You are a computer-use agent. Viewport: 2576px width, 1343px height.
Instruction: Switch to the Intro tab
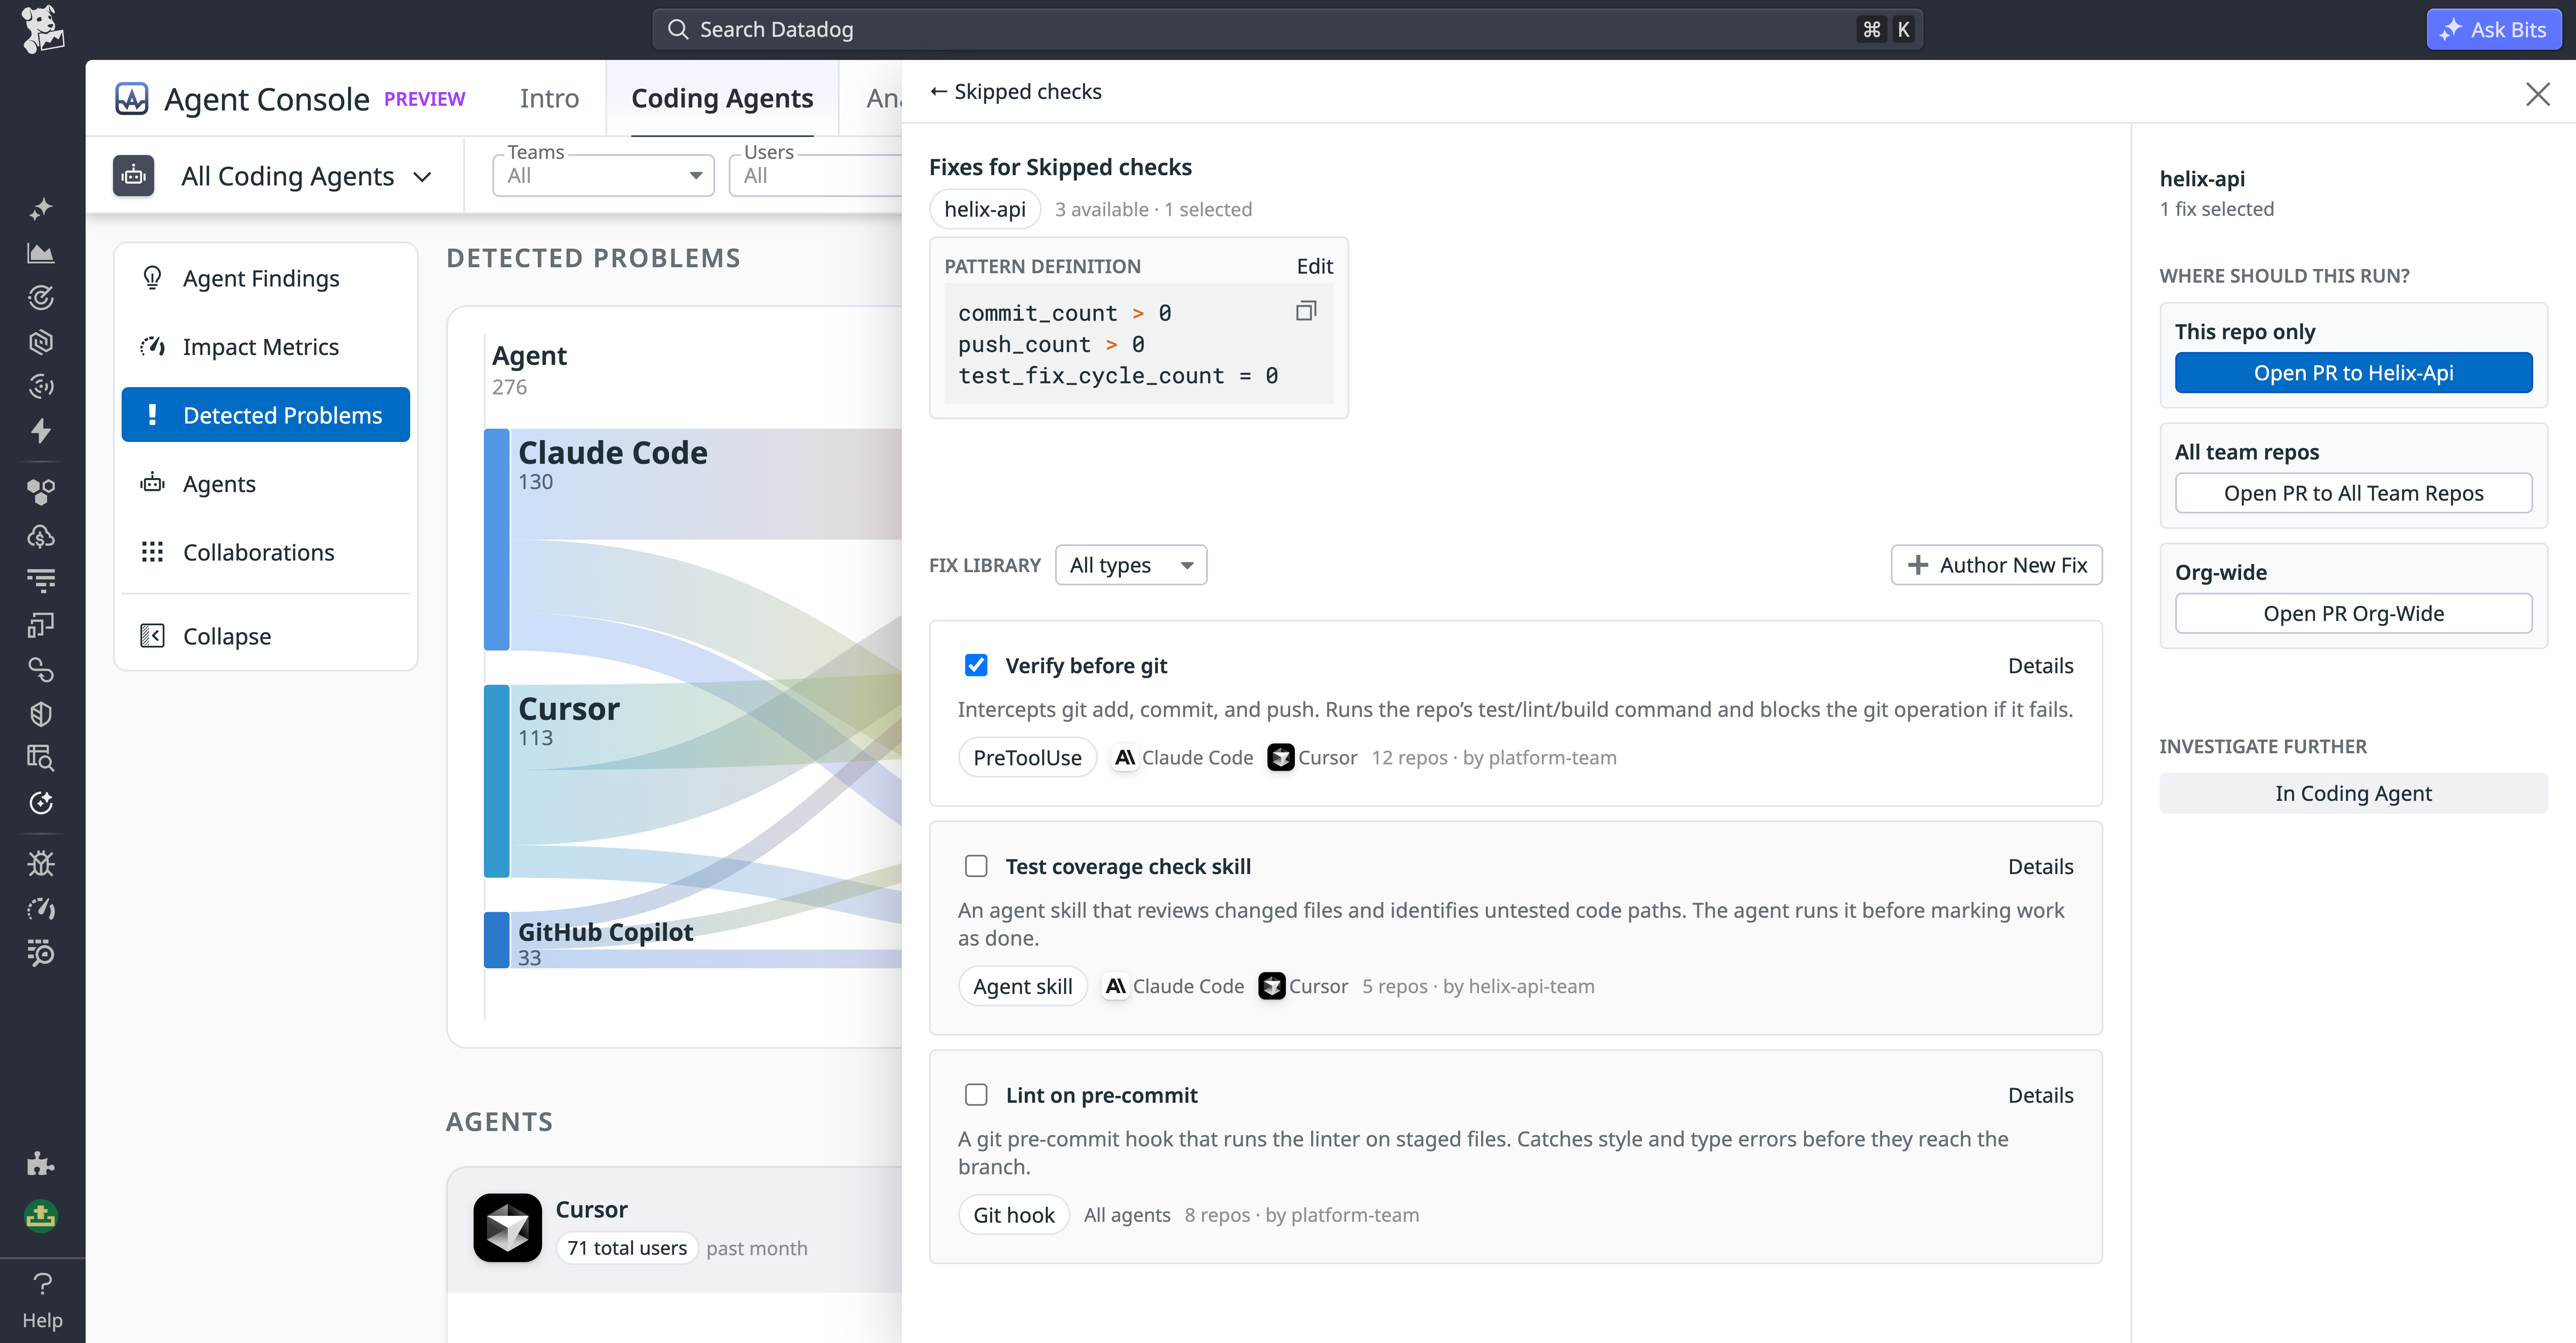click(x=549, y=98)
